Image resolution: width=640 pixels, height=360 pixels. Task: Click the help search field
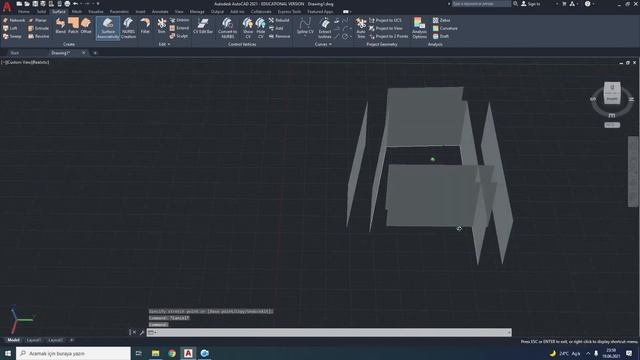coord(481,4)
